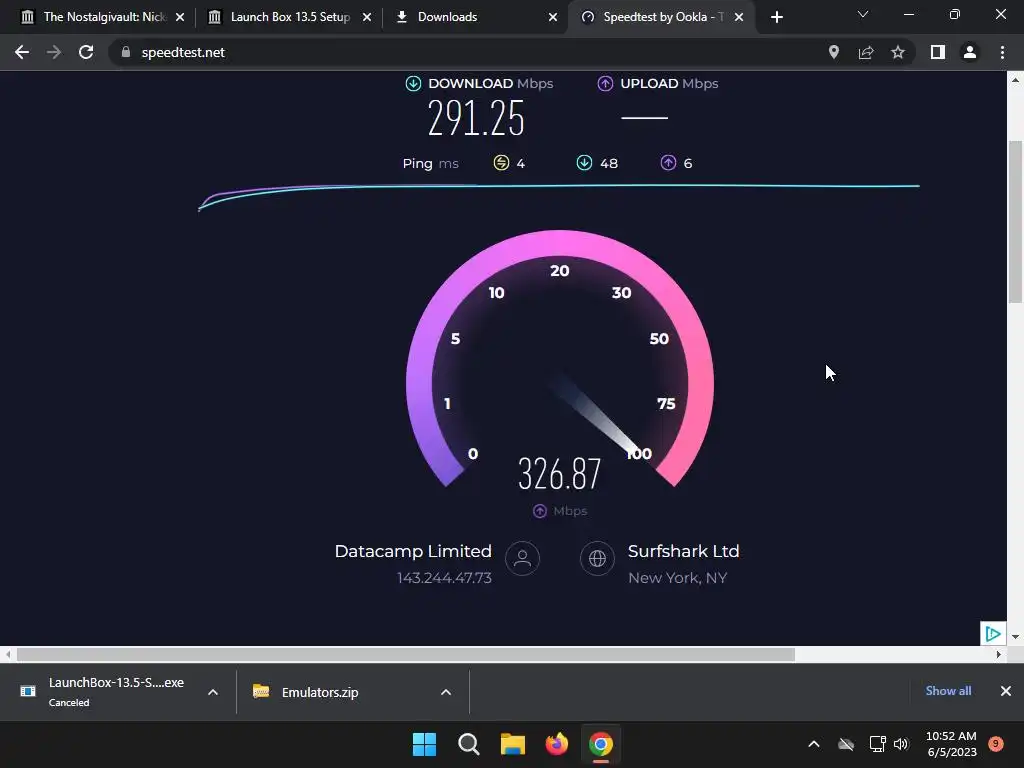Click the user icon next to Datacamp Limited
Viewport: 1024px width, 768px height.
tap(522, 558)
